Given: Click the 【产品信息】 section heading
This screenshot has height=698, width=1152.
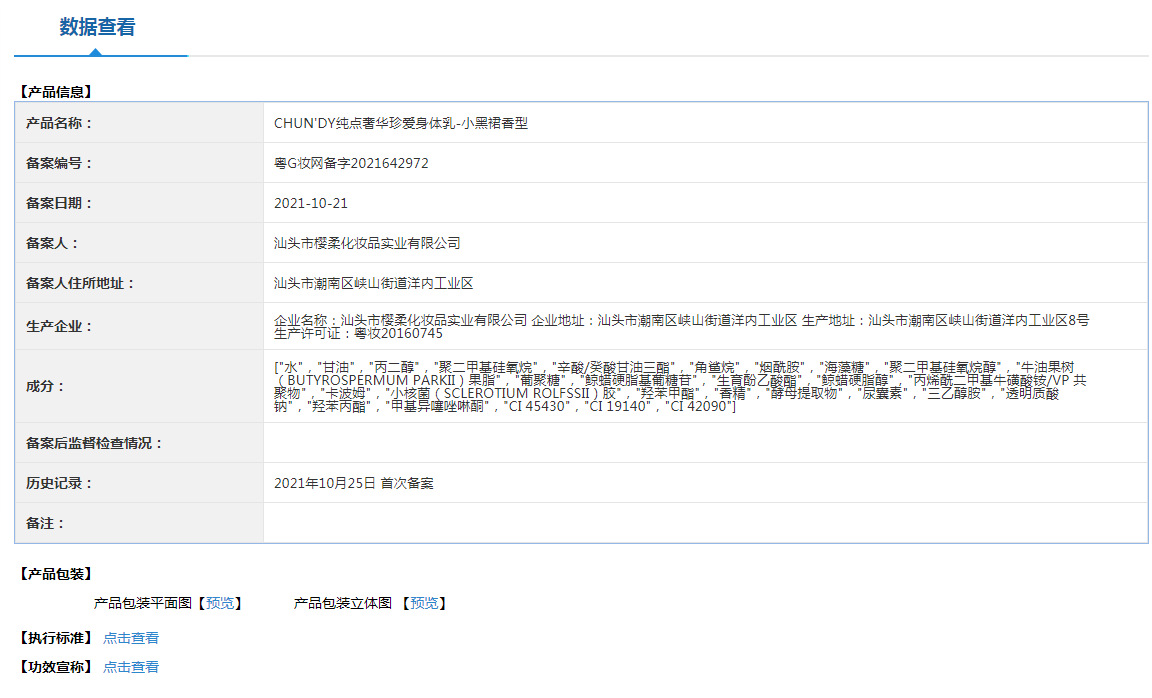Looking at the screenshot, I should tap(56, 92).
